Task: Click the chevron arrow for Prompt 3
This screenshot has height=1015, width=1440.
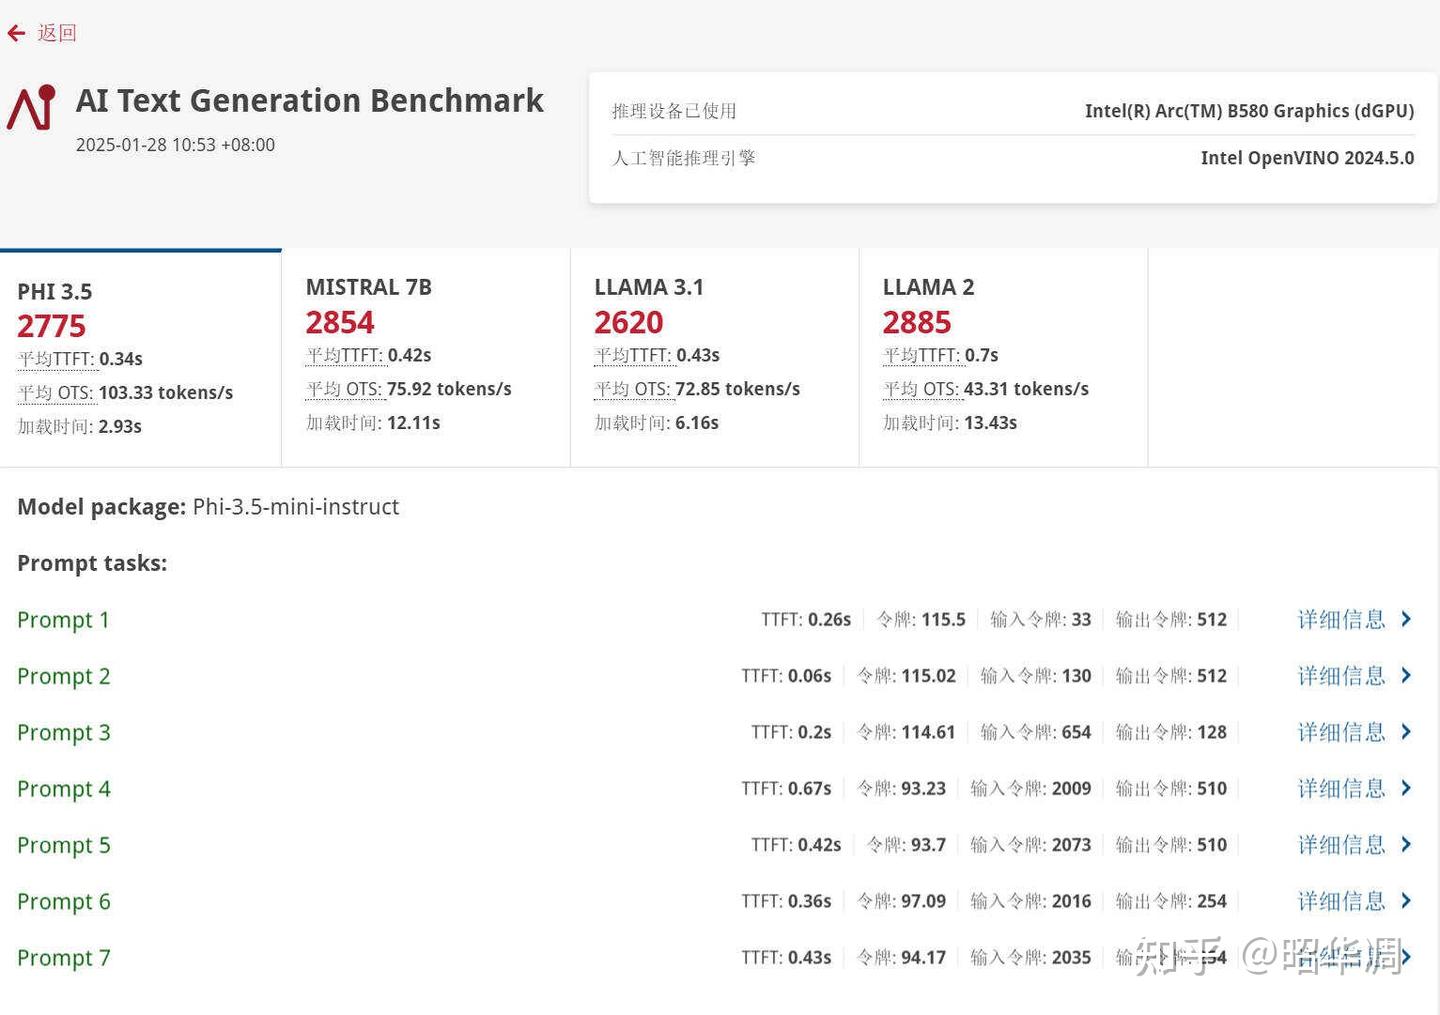Action: tap(1406, 732)
